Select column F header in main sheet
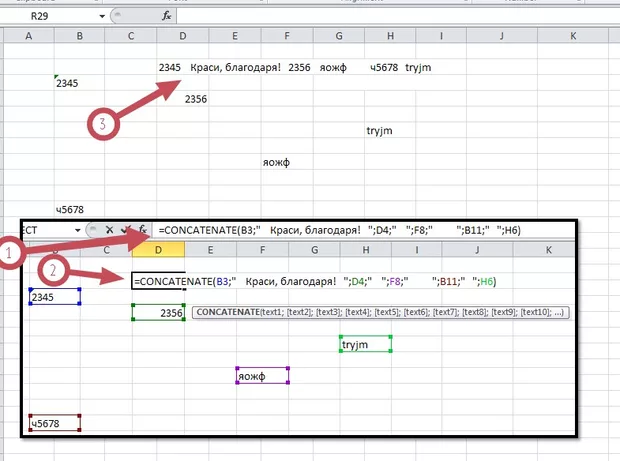 click(x=287, y=36)
